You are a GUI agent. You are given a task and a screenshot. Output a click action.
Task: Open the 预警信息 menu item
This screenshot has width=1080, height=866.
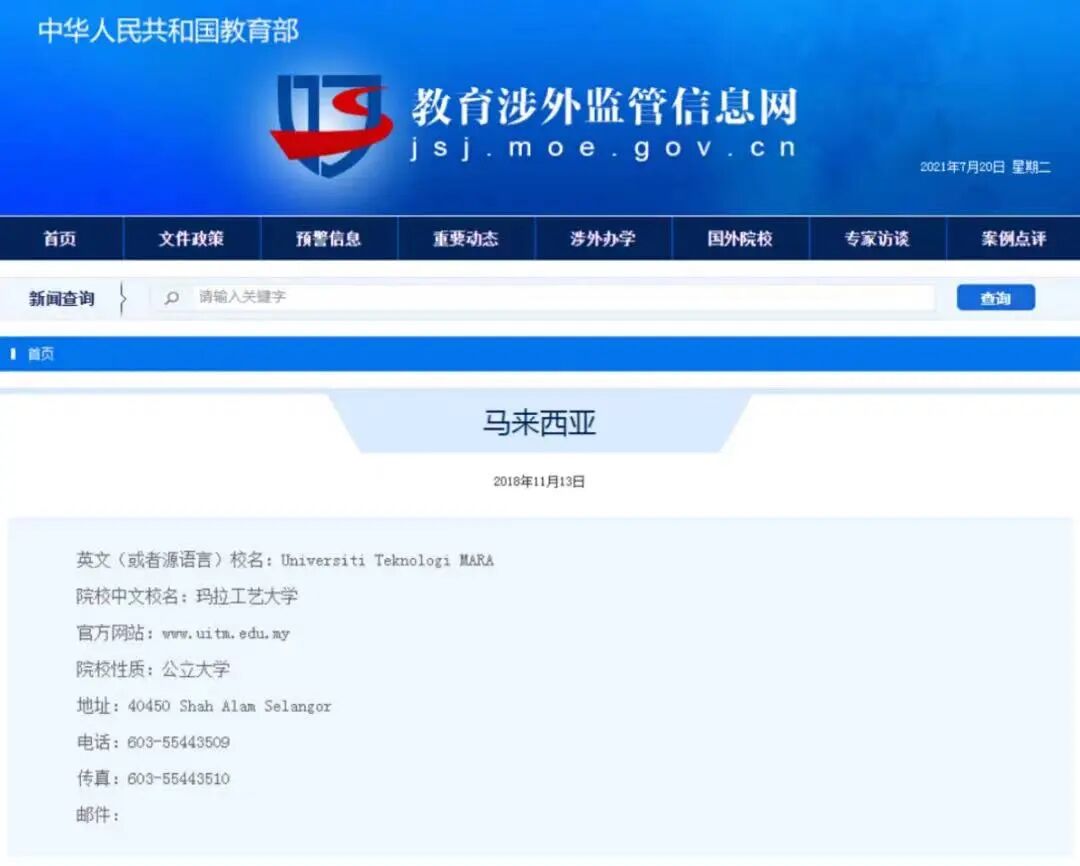tap(329, 239)
